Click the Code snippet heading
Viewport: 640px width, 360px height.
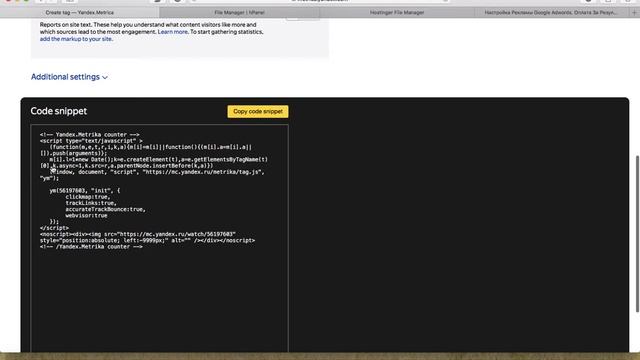pos(59,111)
